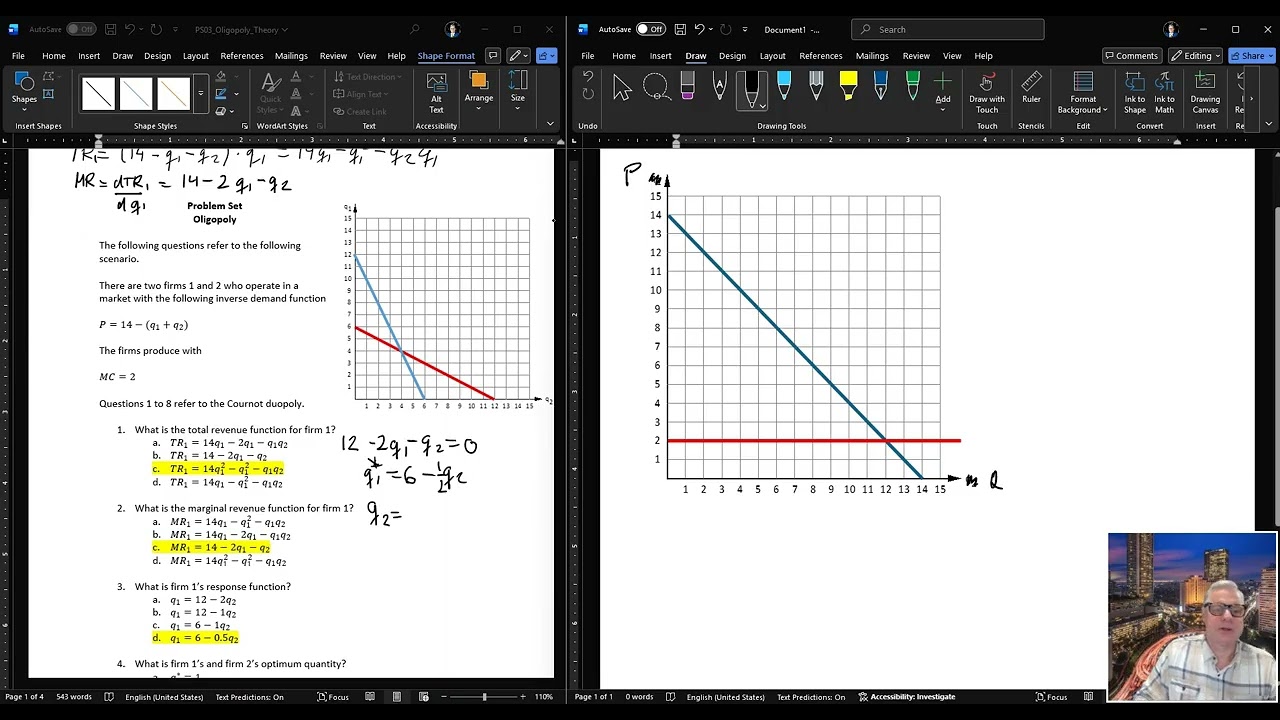The image size is (1280, 720).
Task: Toggle AutoSave in the Document1 window
Action: [x=650, y=29]
